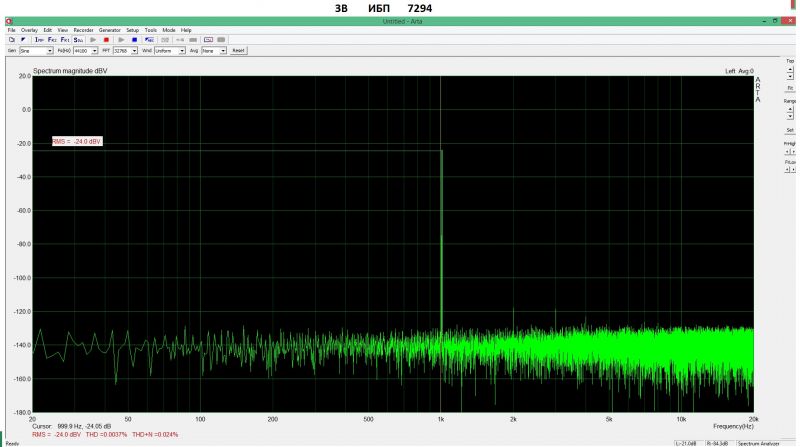Viewport: 800px width, 447px height.
Task: Click the green start recording arrow icon
Action: [x=93, y=39]
